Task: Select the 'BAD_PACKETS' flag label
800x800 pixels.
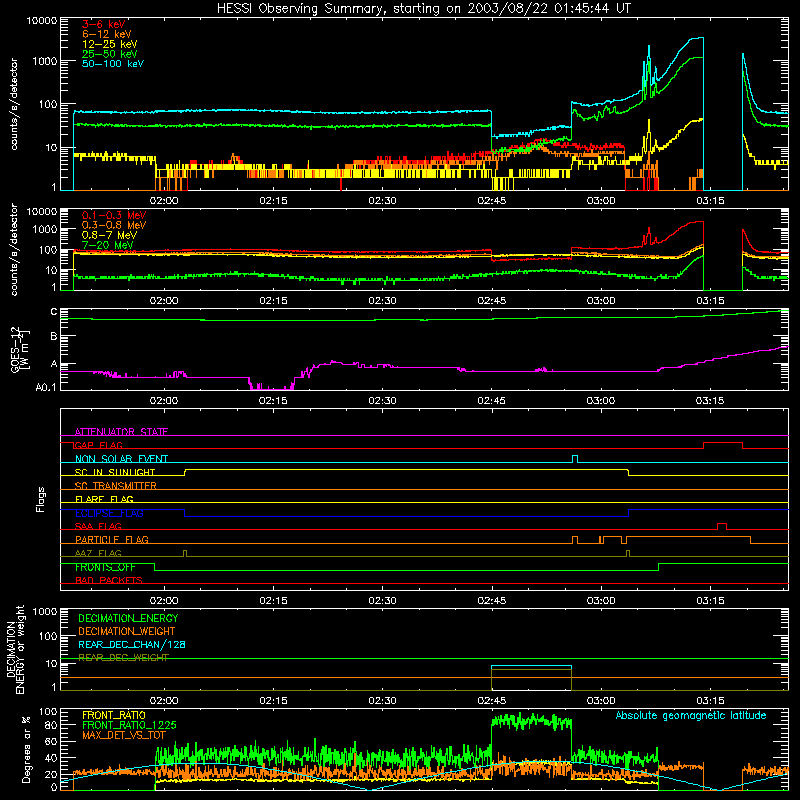Action: pos(108,580)
